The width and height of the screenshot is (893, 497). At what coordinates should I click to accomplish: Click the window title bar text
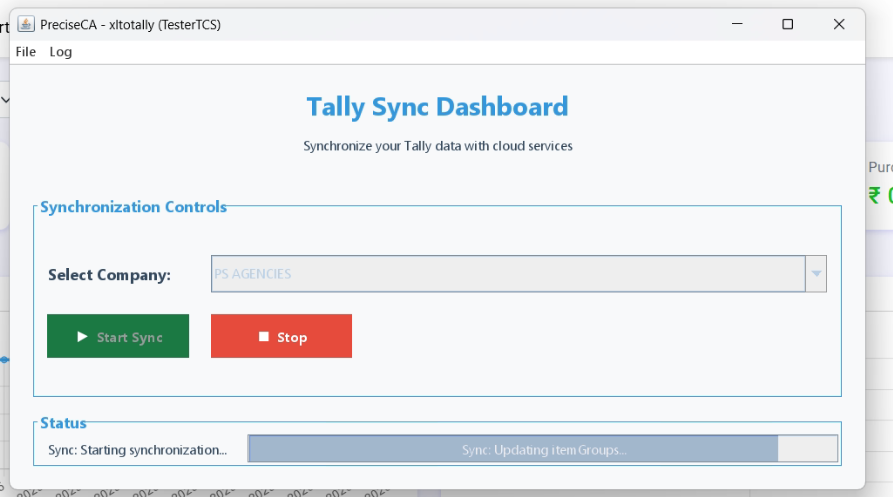(130, 24)
